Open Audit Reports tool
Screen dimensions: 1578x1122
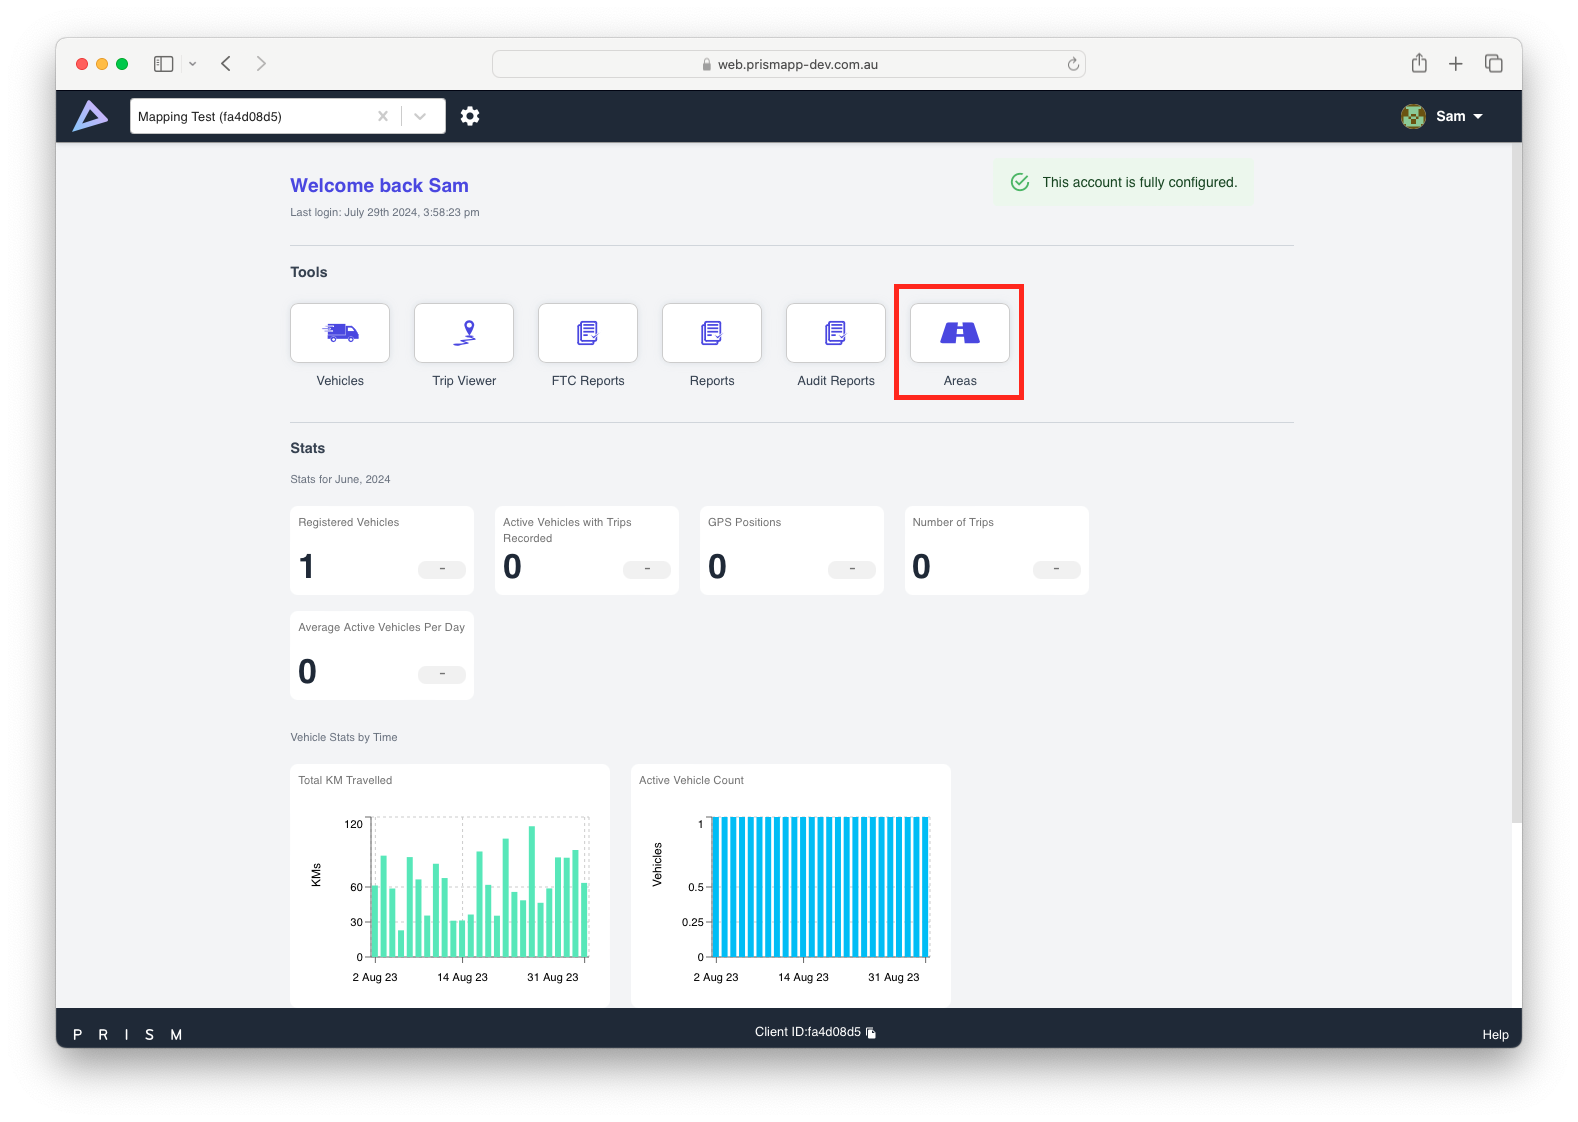pos(836,333)
